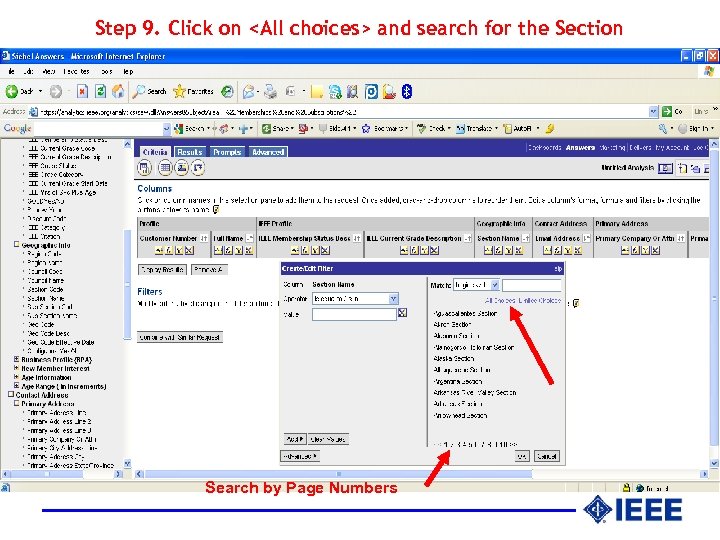The image size is (720, 540).
Task: Click the Print icon in IE toolbar
Action: click(270, 92)
